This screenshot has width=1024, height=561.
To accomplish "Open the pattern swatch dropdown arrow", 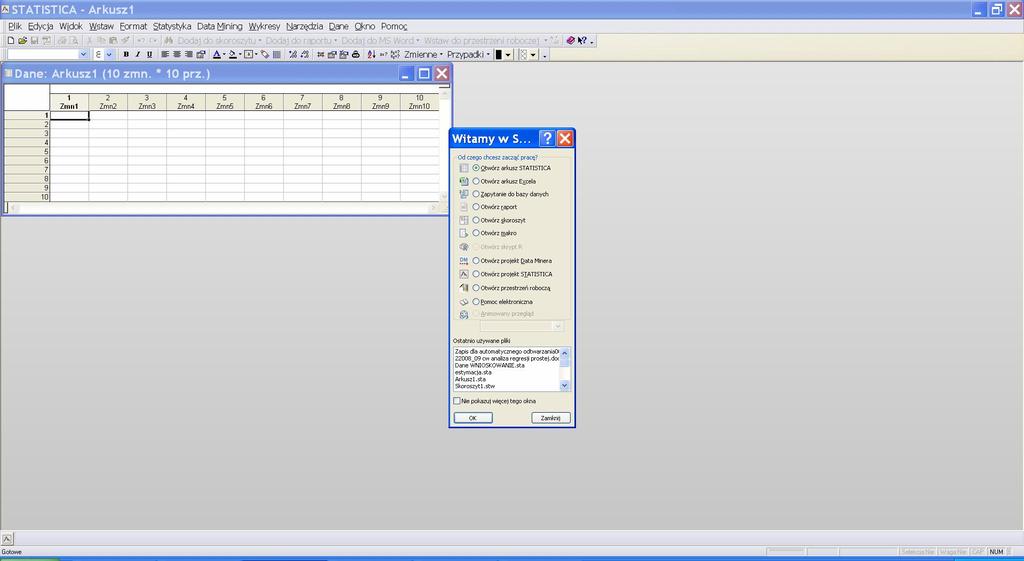I will pyautogui.click(x=533, y=55).
